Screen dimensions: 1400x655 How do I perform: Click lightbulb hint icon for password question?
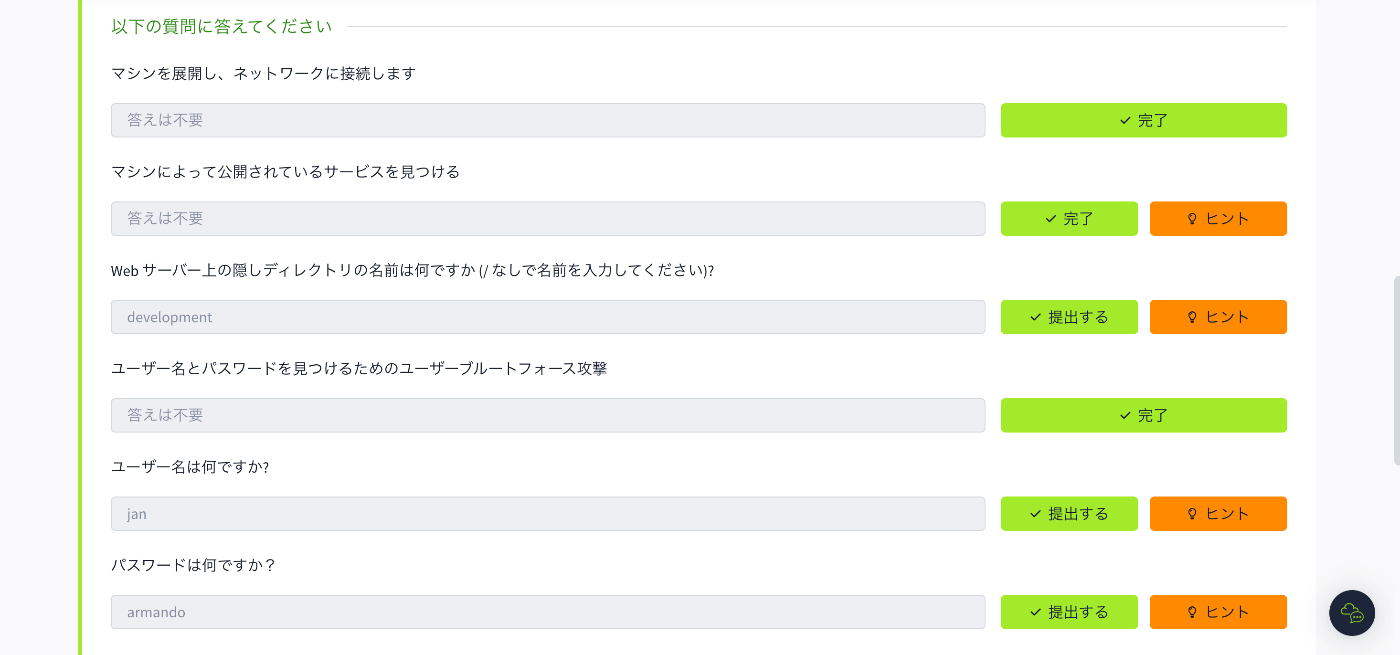[x=1192, y=612]
